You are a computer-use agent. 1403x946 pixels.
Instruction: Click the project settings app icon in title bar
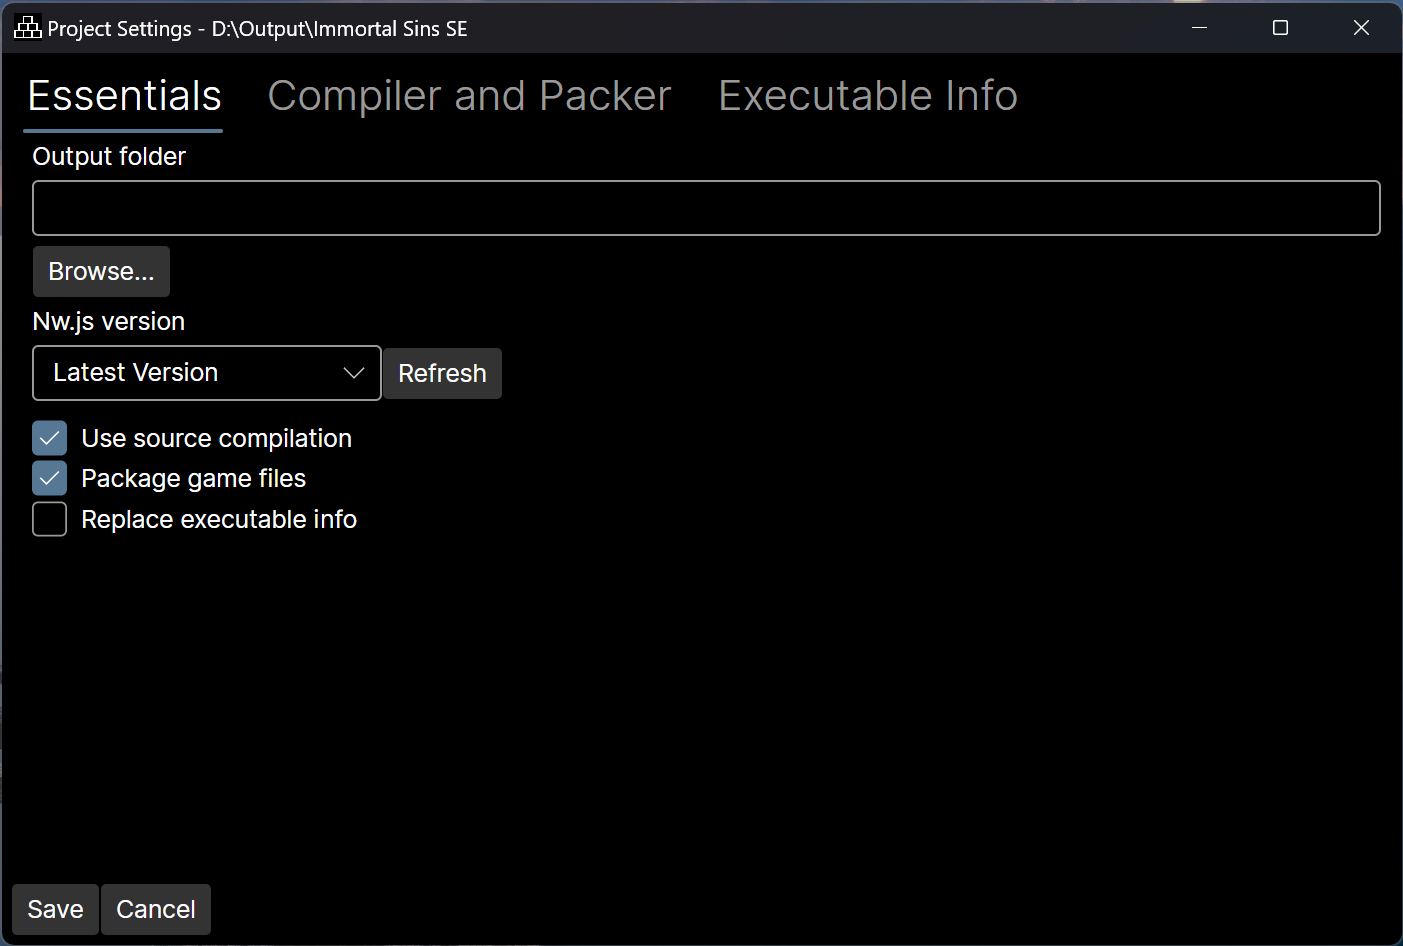pos(27,28)
